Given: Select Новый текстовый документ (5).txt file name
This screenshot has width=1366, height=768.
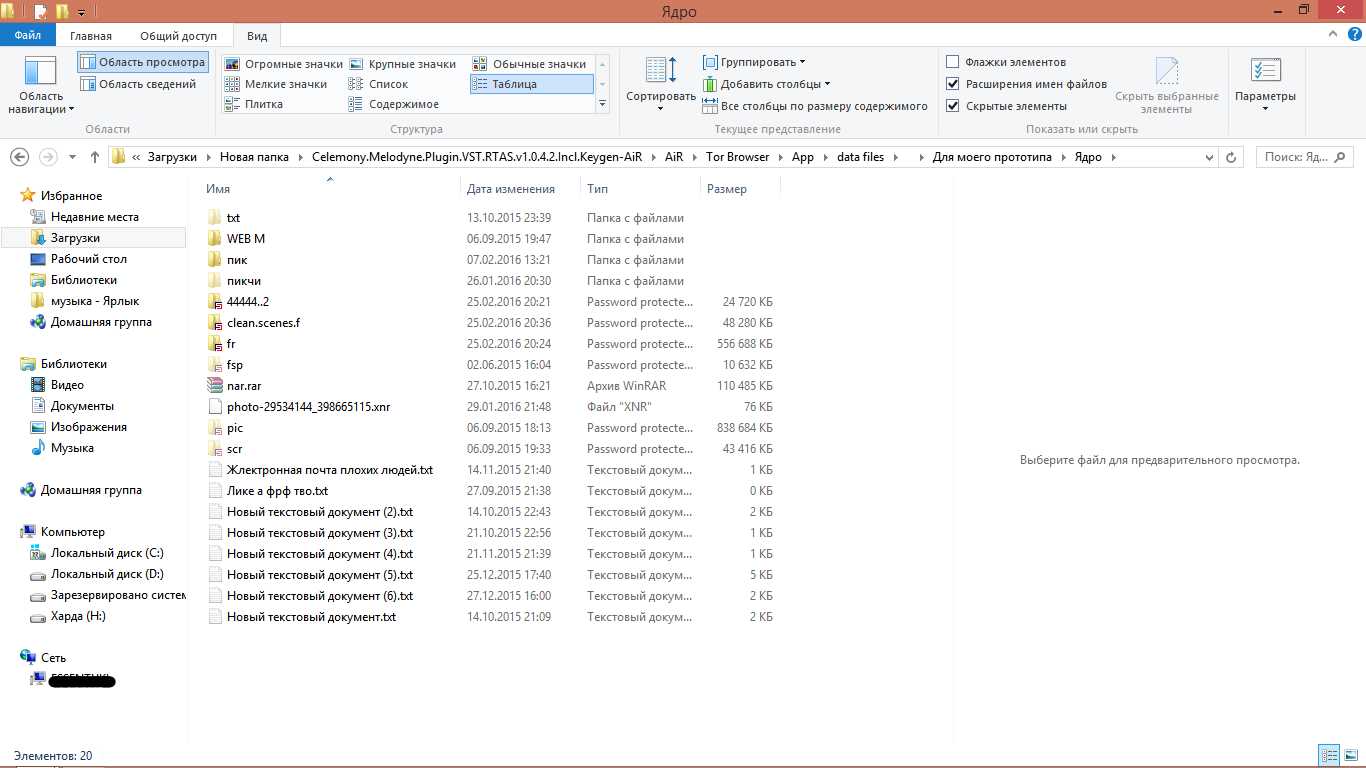Looking at the screenshot, I should click(320, 575).
